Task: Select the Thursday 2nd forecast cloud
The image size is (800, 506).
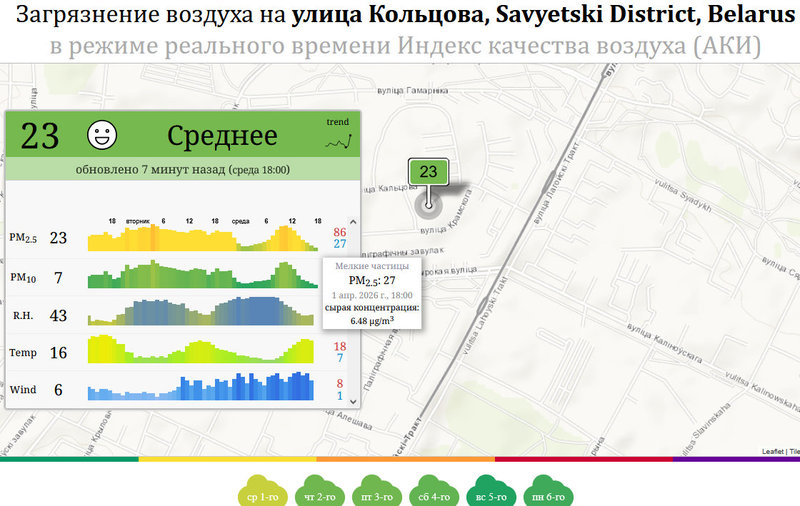Action: pyautogui.click(x=318, y=493)
